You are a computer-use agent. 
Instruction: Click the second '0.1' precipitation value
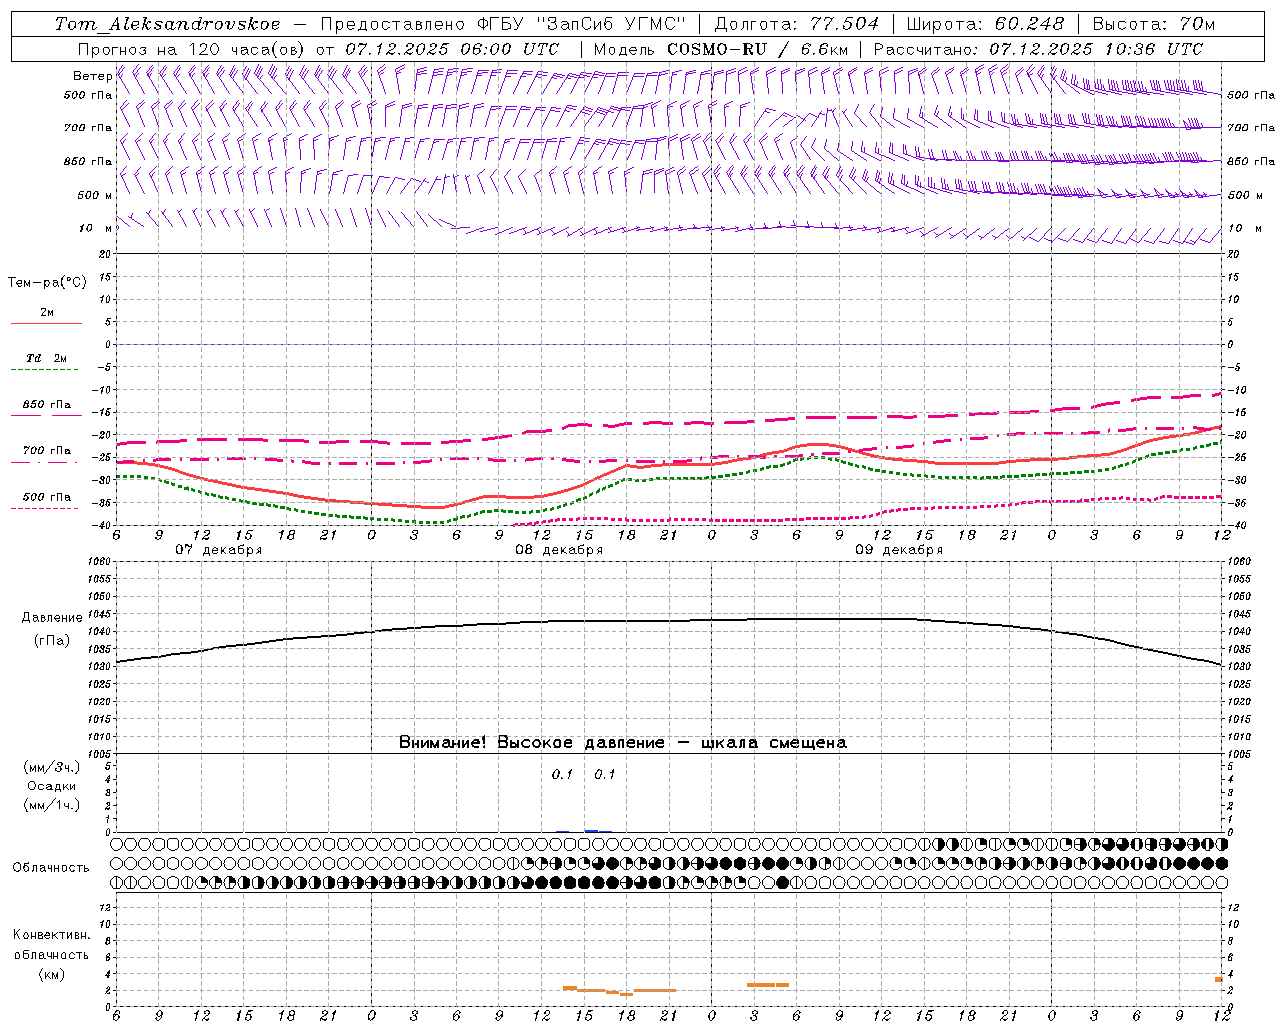click(x=605, y=775)
